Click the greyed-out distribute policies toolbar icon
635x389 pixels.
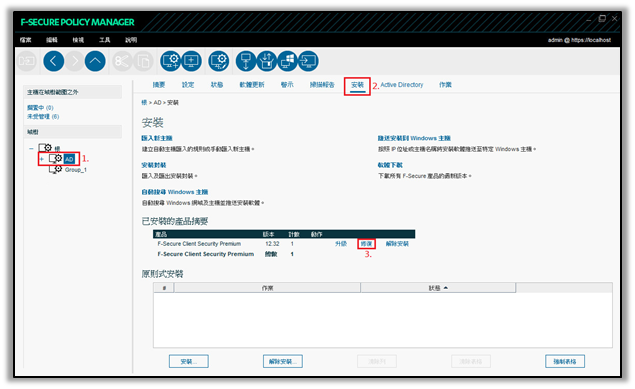pos(27,61)
